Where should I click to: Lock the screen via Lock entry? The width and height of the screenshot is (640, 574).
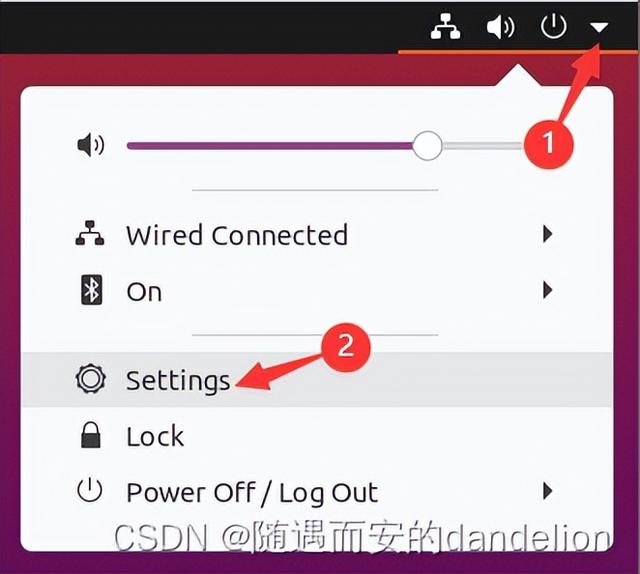[x=317, y=436]
